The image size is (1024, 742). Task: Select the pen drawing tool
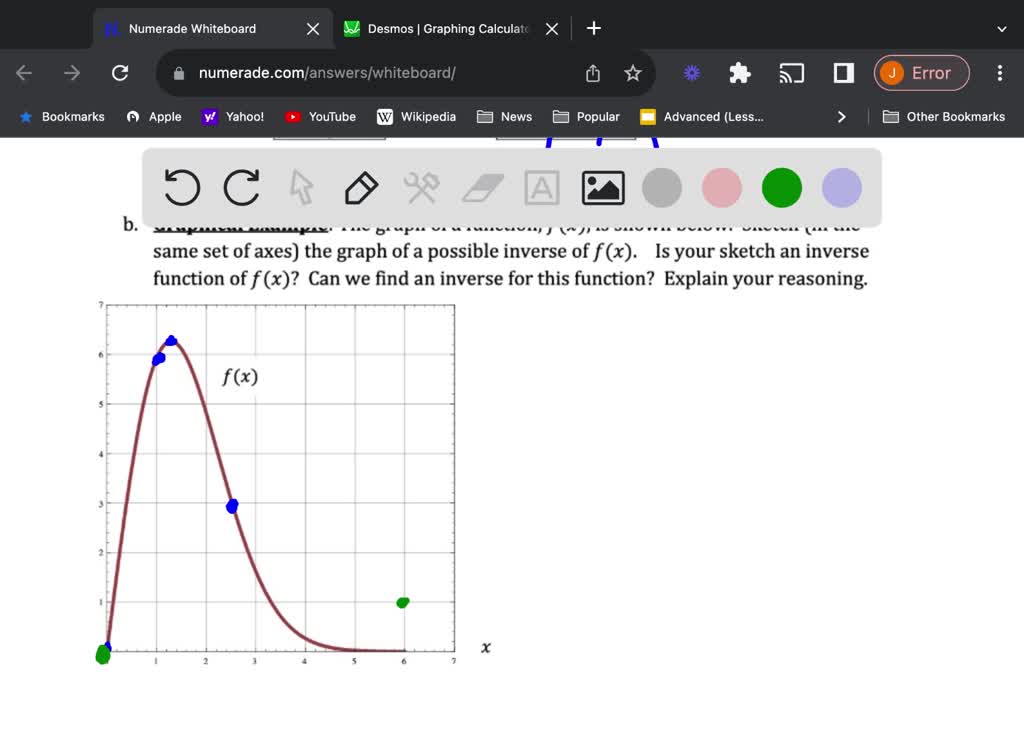(x=361, y=187)
